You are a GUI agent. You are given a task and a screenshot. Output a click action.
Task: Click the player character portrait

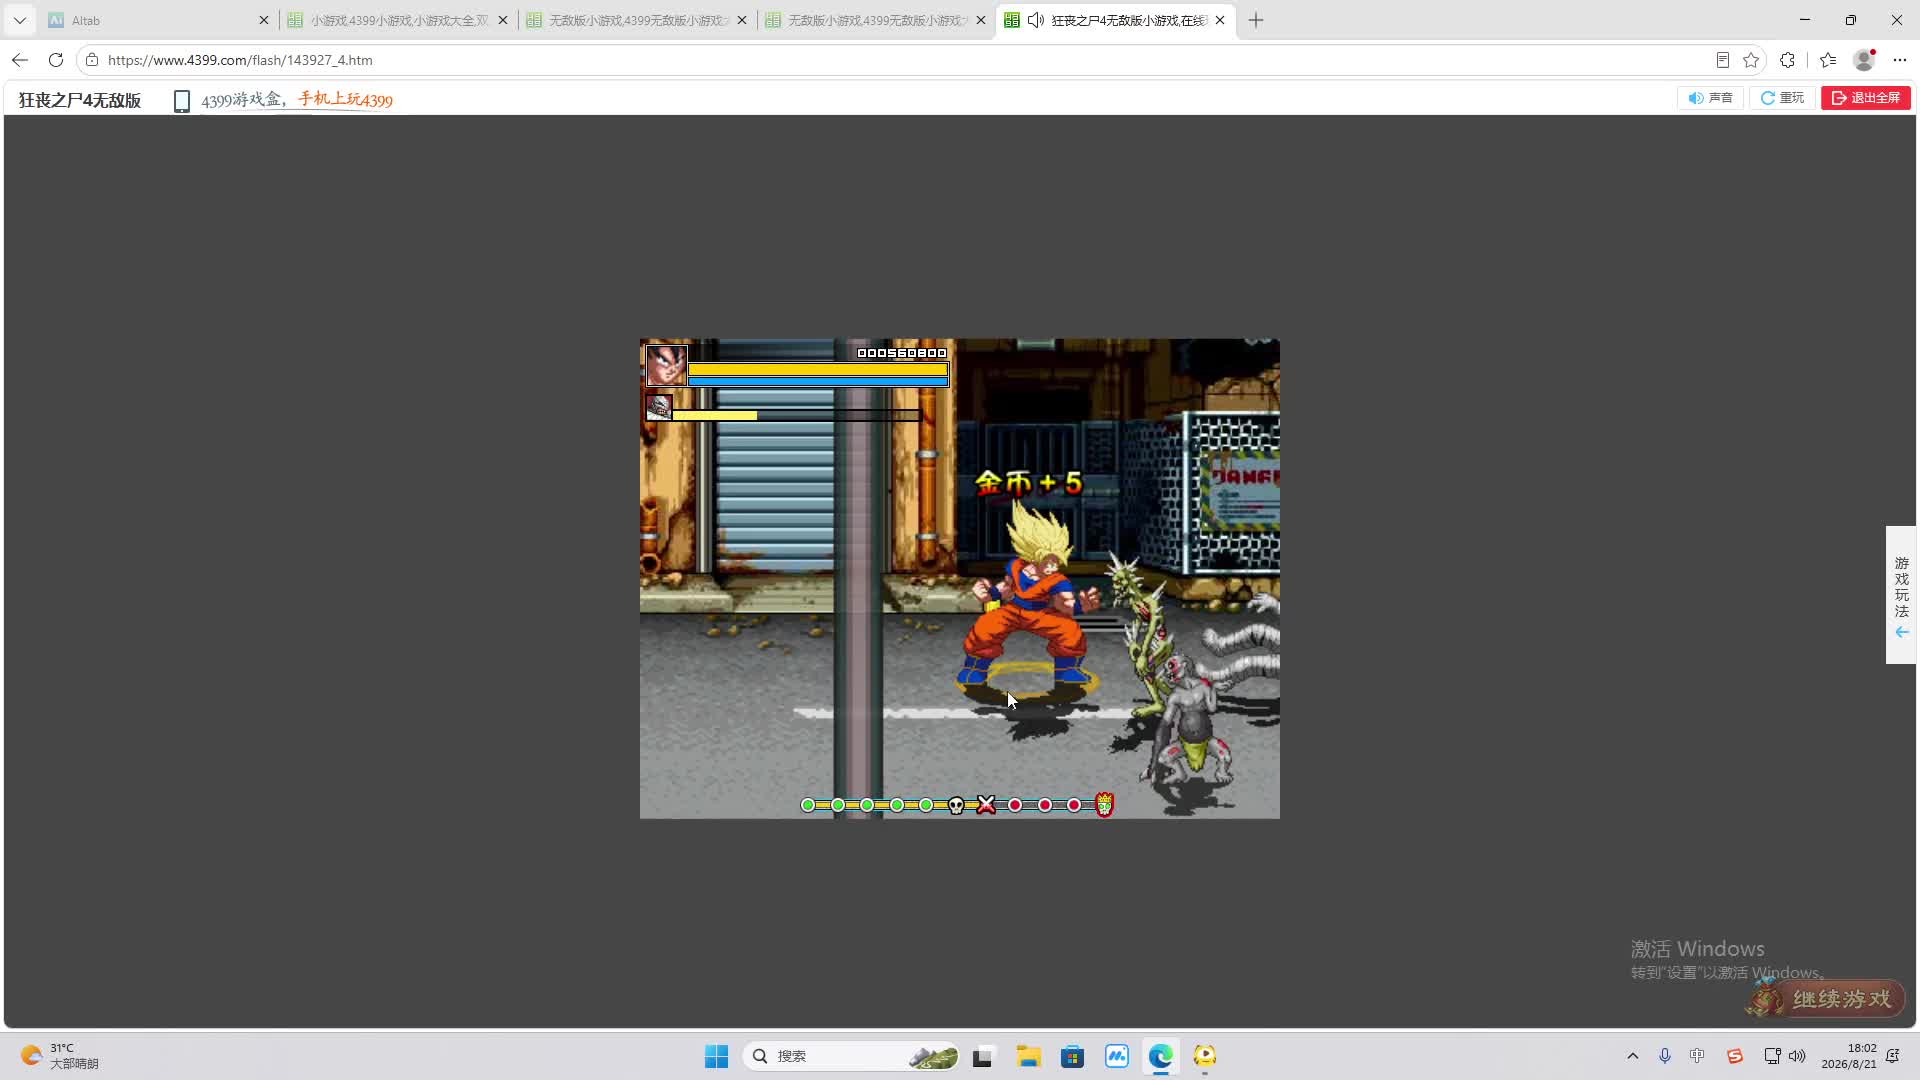pos(666,365)
